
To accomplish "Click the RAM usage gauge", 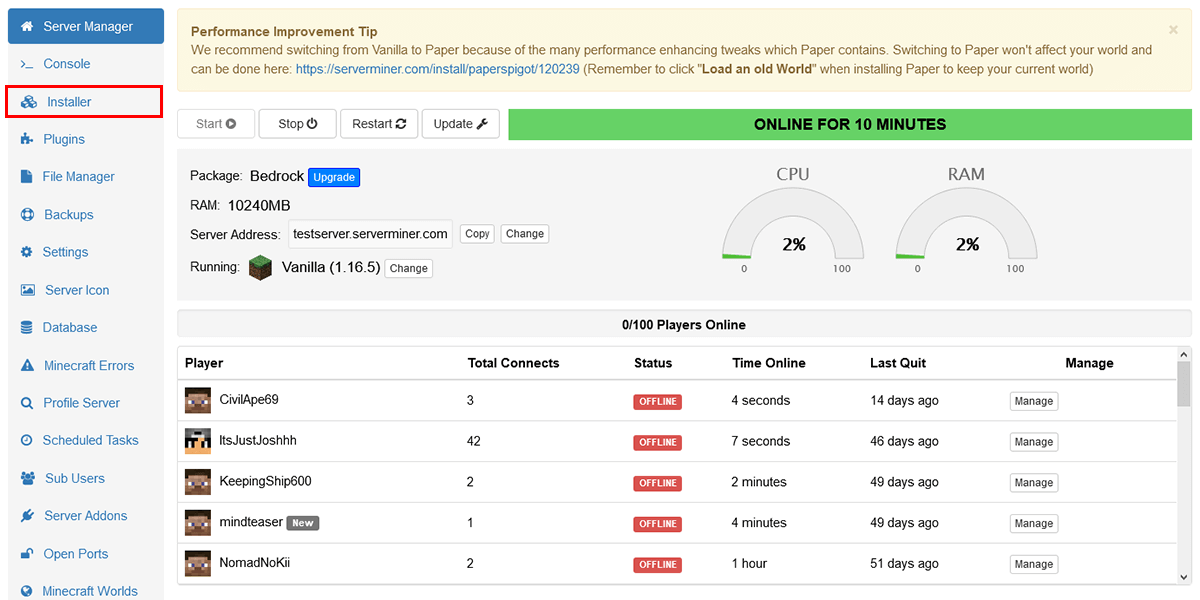I will coord(967,224).
